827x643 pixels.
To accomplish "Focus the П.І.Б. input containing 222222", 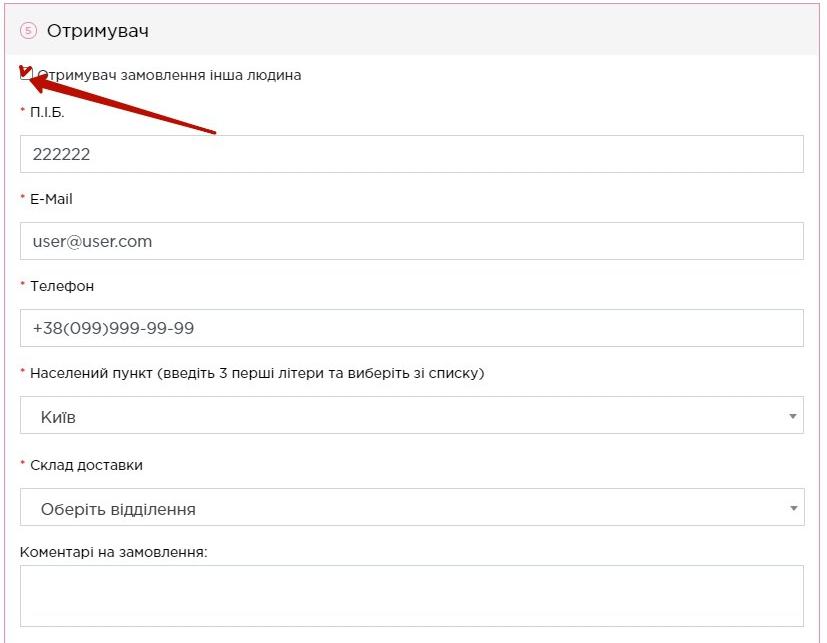I will (411, 154).
